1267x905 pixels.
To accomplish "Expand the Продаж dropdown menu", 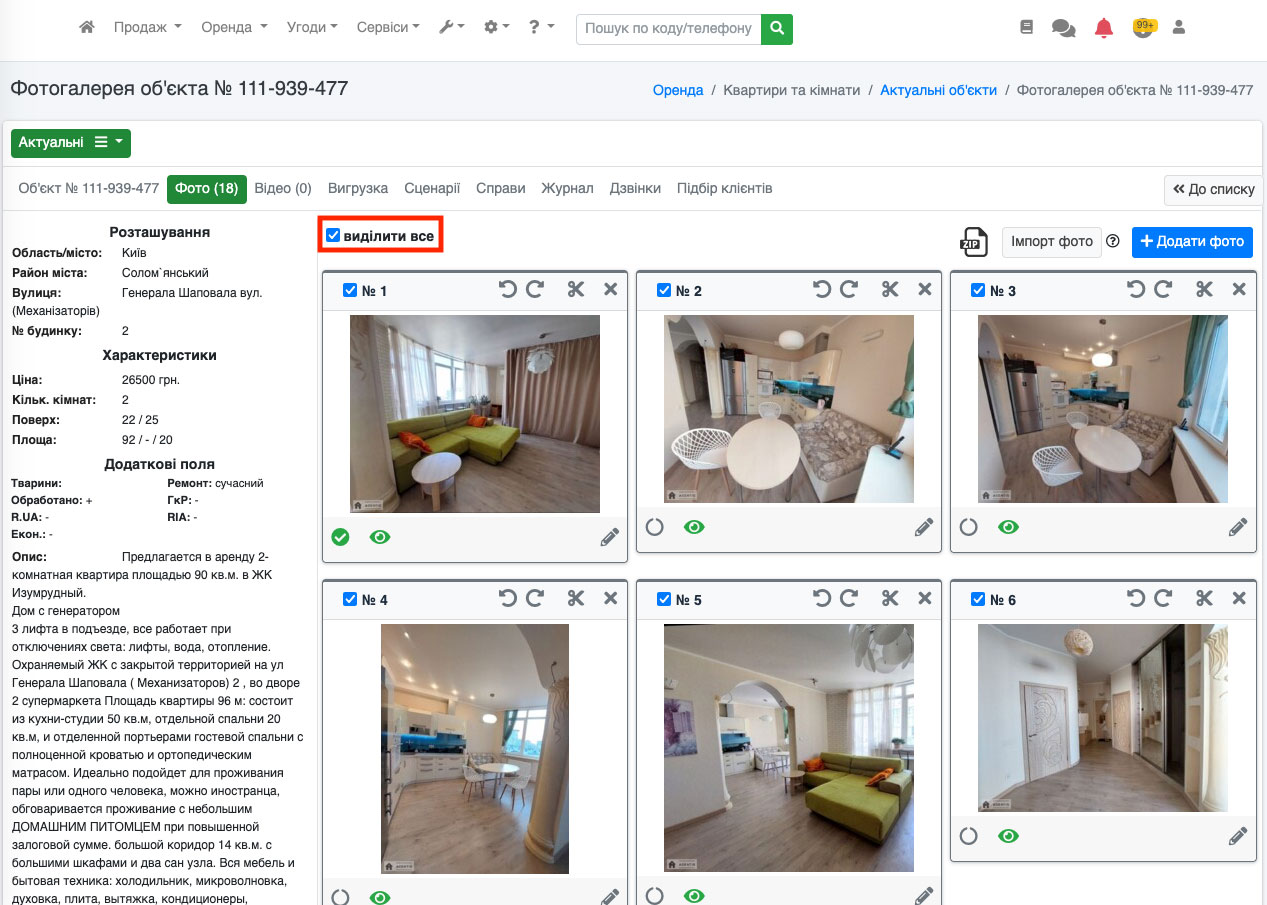I will [x=147, y=28].
